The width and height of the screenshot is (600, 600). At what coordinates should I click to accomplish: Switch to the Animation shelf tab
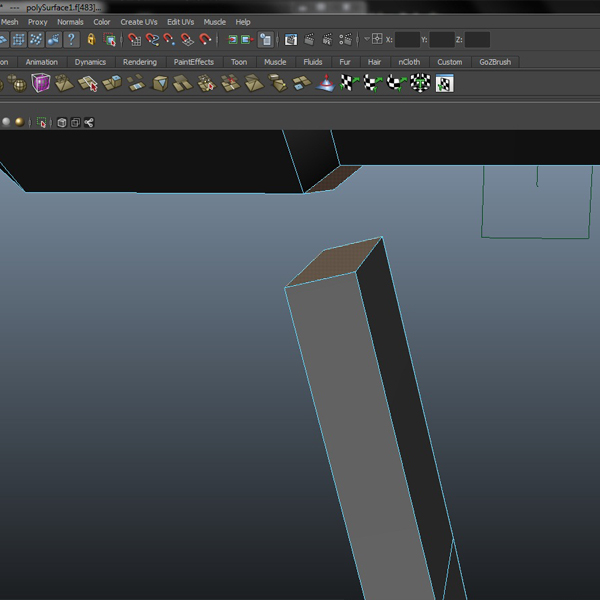click(x=42, y=62)
